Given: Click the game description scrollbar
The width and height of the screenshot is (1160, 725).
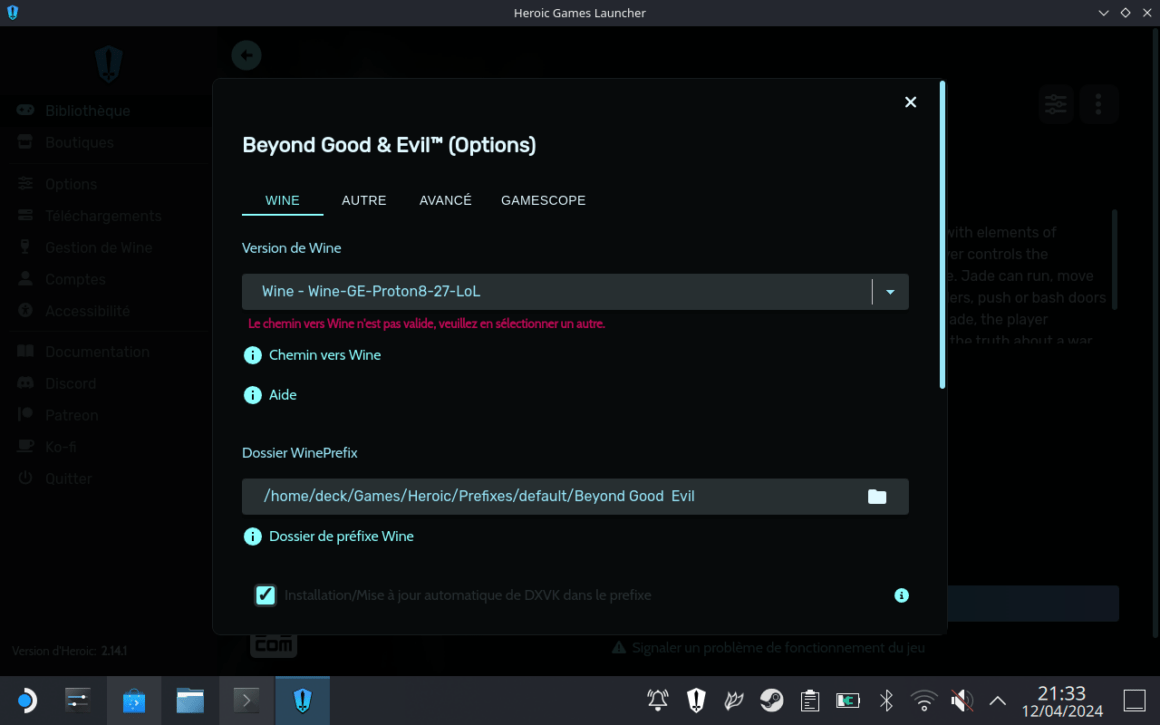Looking at the screenshot, I should (x=1114, y=259).
